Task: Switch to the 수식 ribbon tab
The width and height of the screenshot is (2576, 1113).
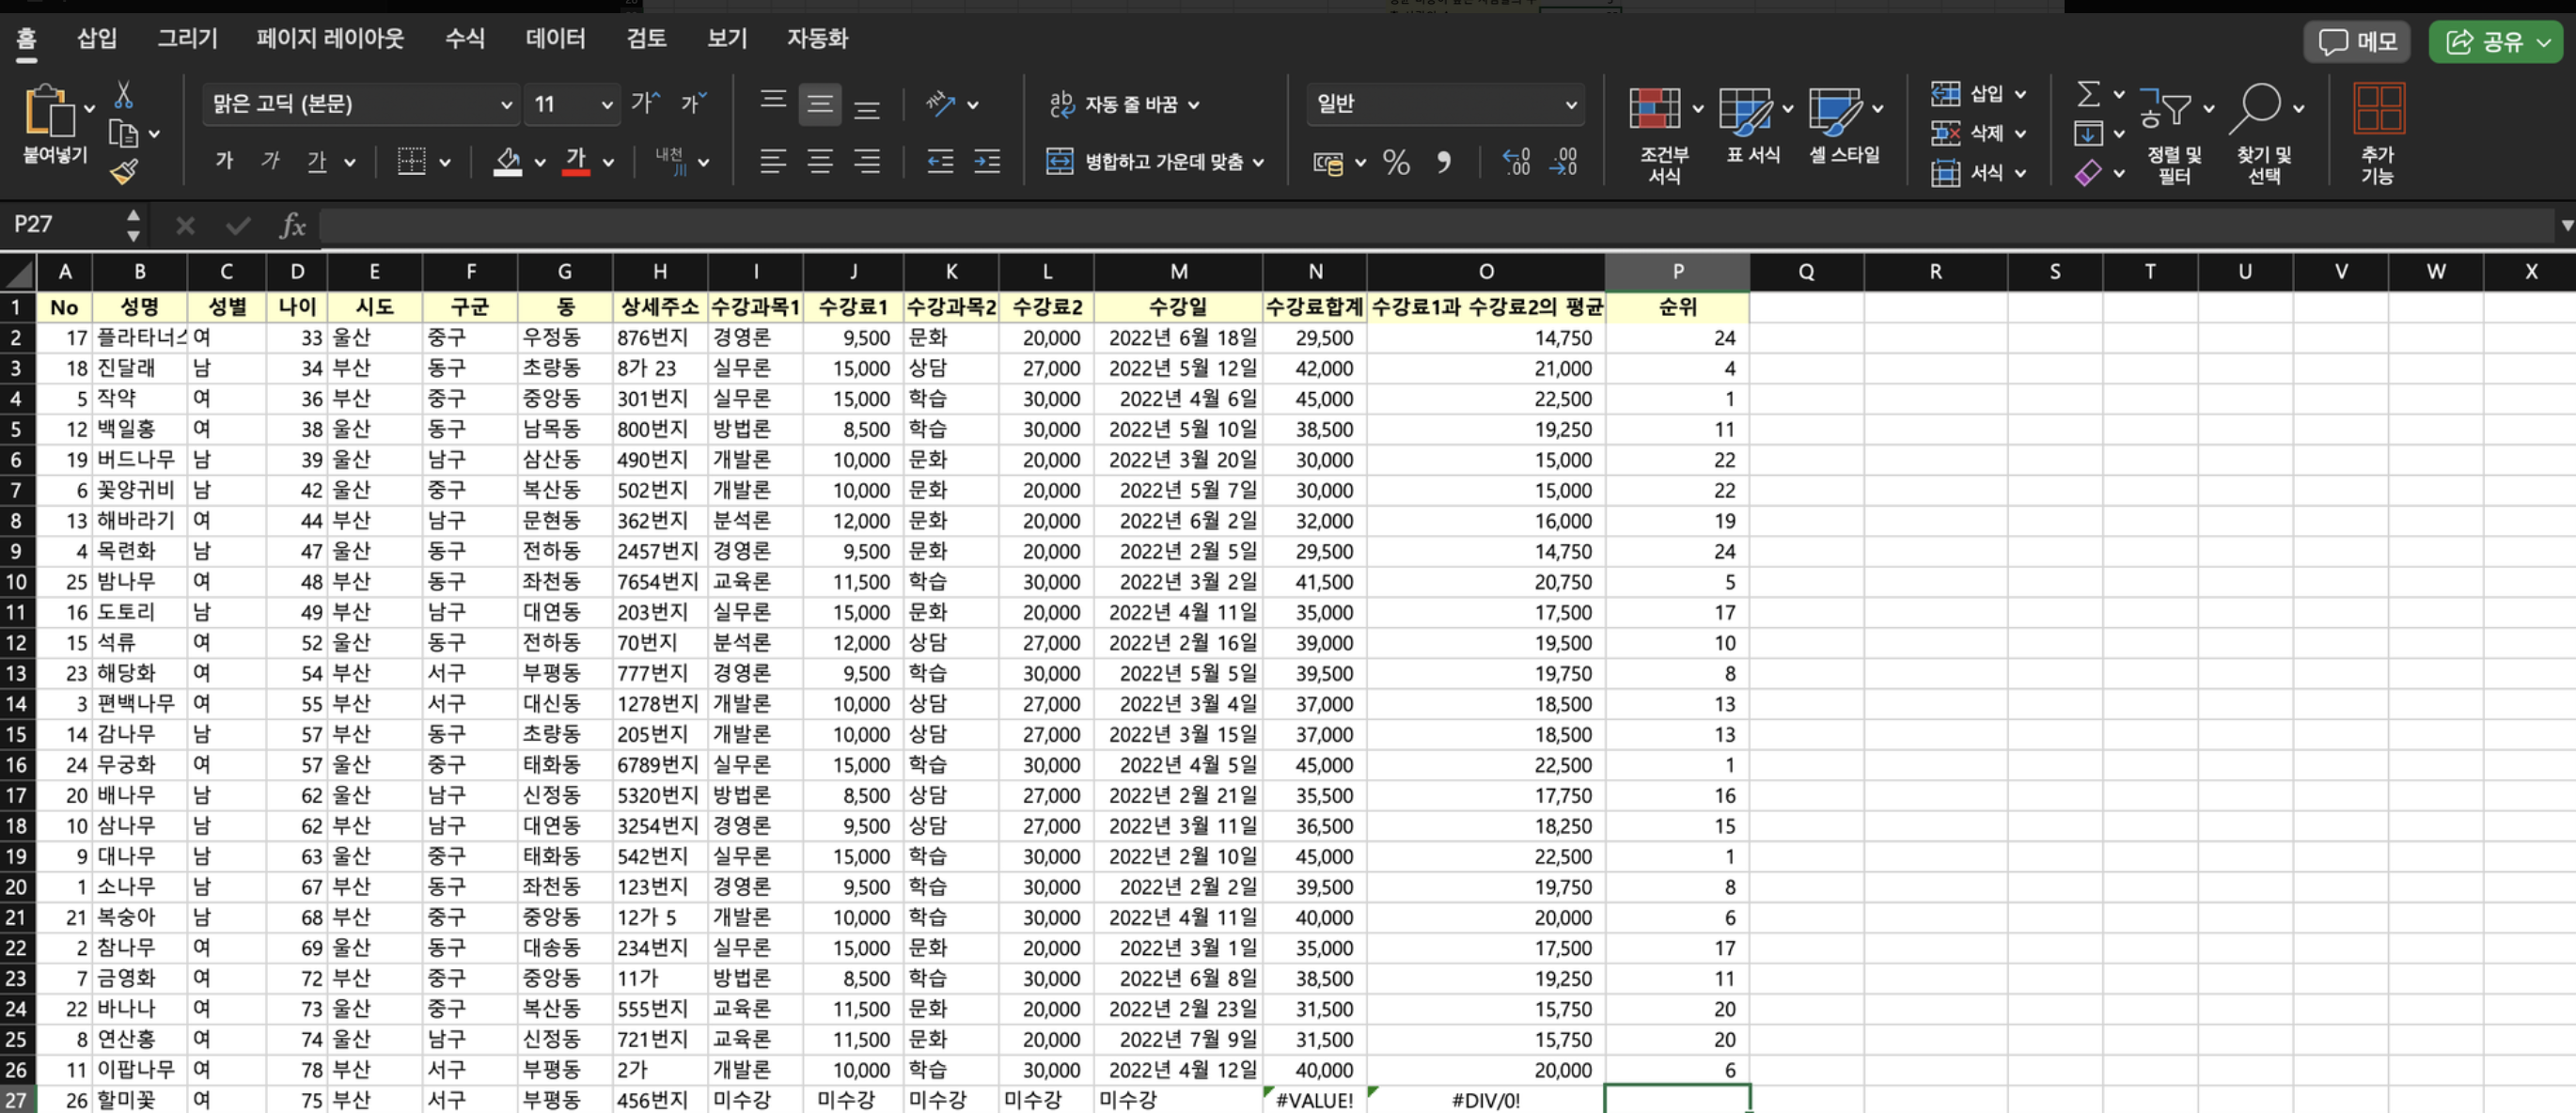Action: tap(464, 39)
